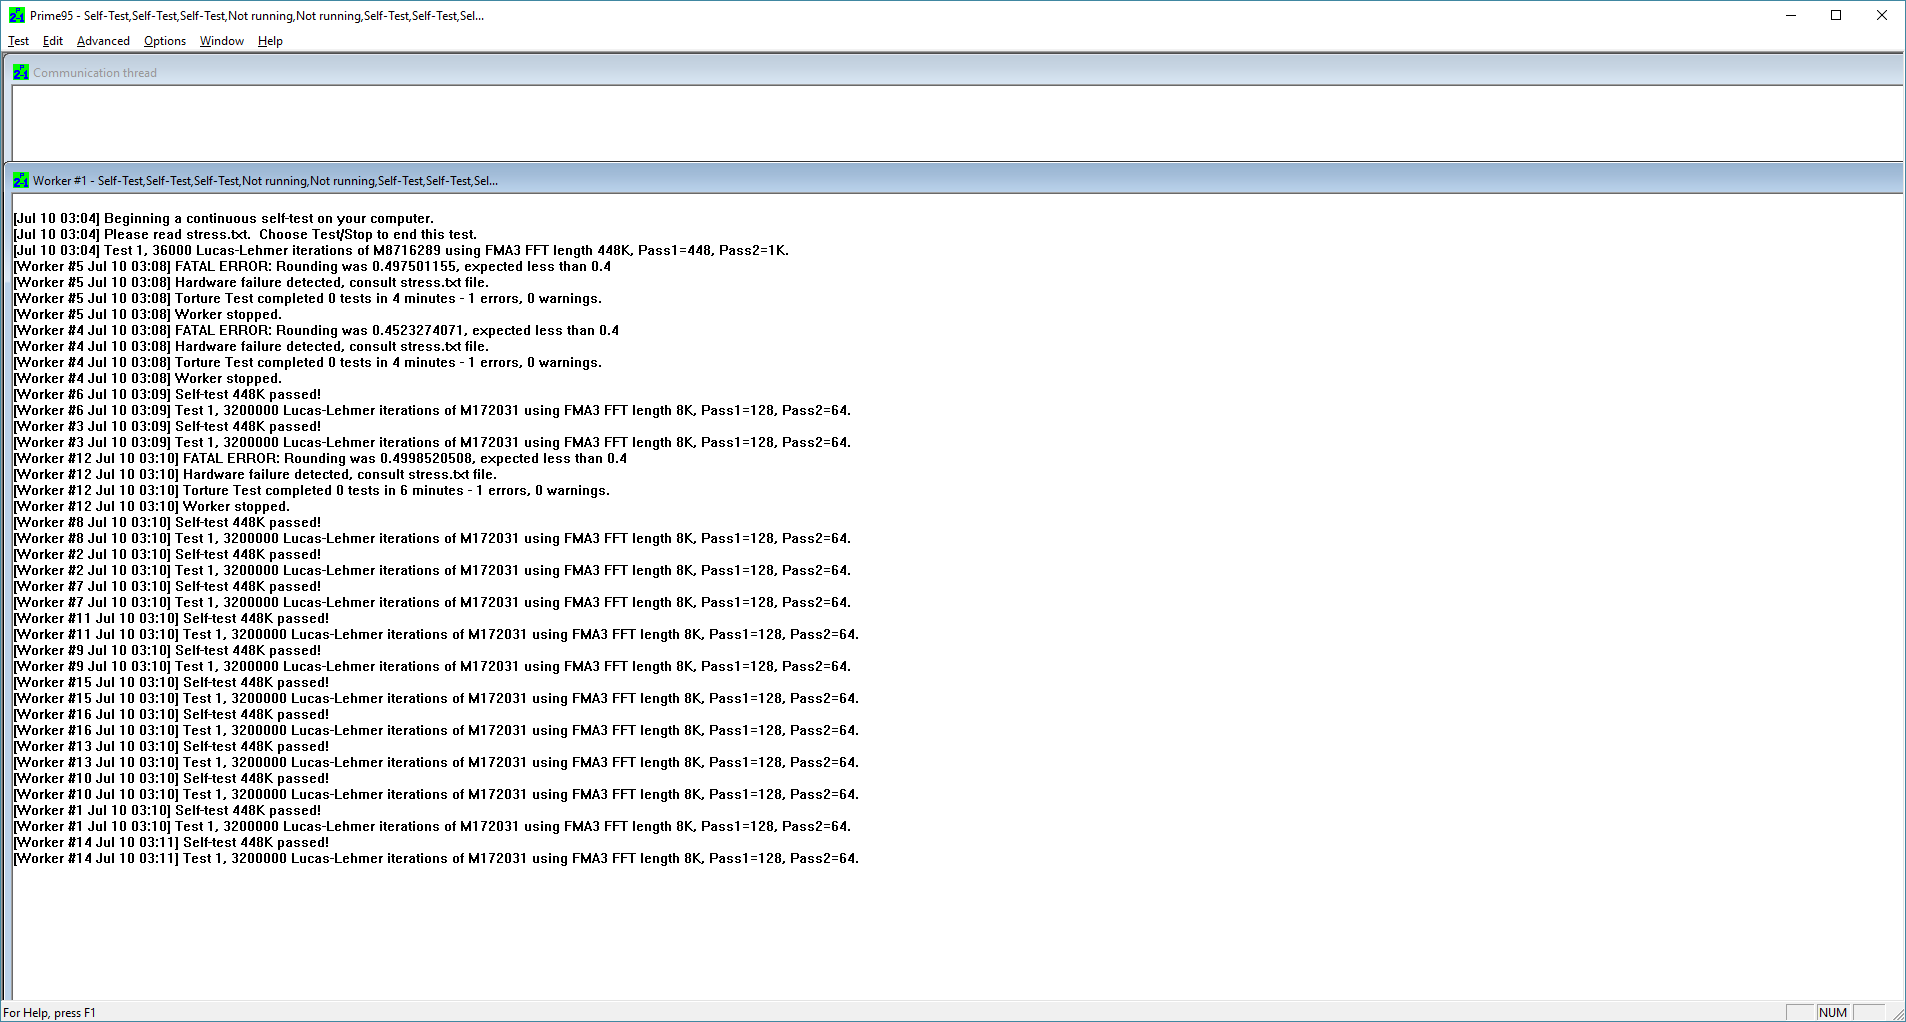Click Worker #10 'Test 1, 3200000 Lucas-Lehmer' line
This screenshot has width=1906, height=1022.
[x=436, y=794]
